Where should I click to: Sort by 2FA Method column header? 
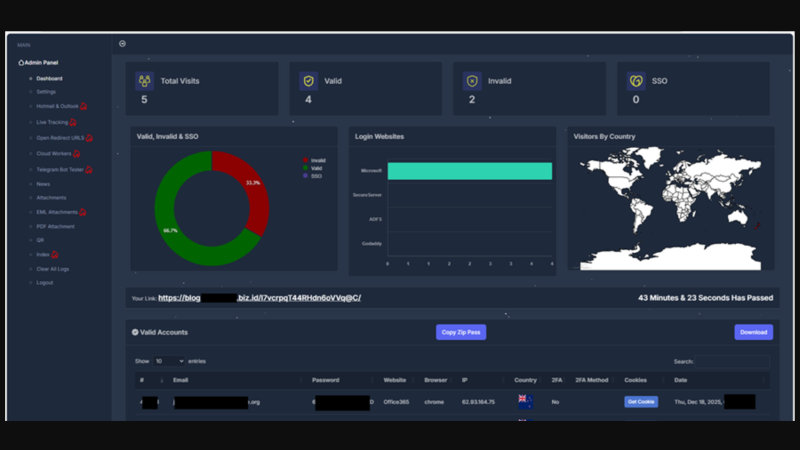tap(592, 380)
